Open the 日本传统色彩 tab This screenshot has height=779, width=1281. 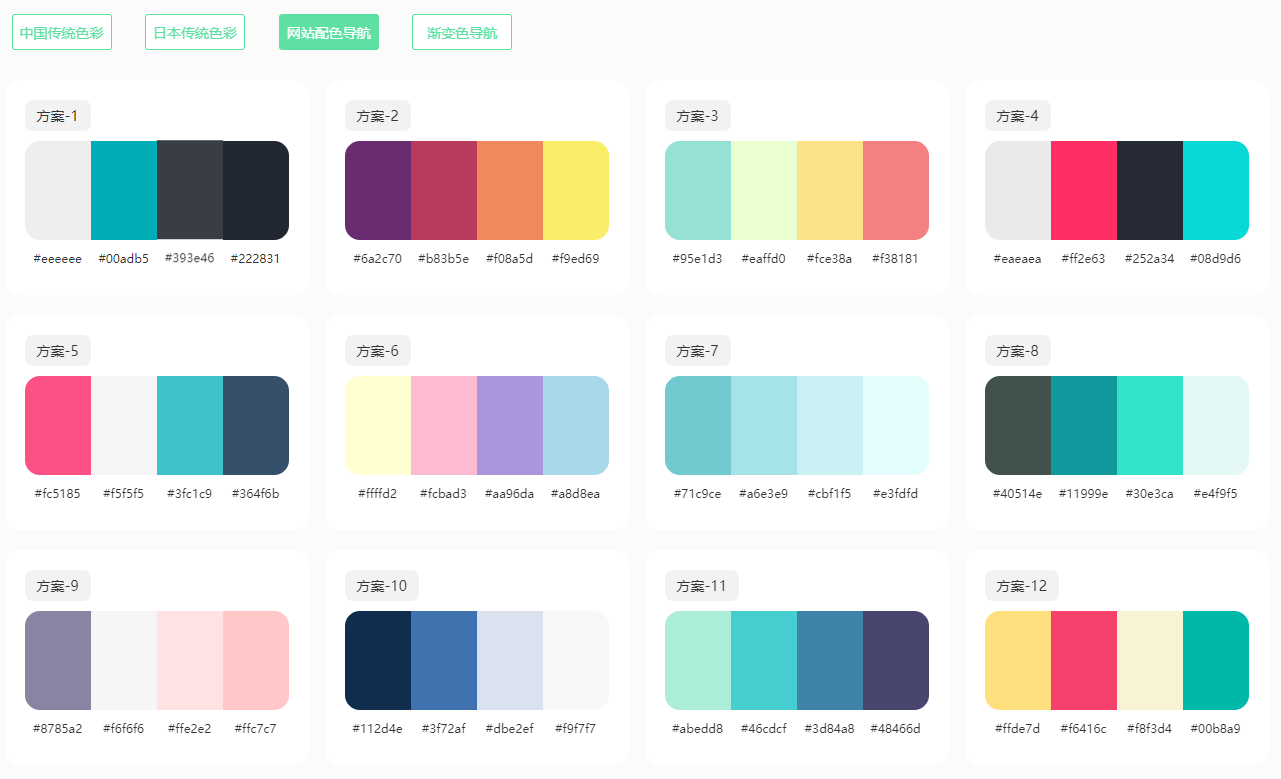(x=195, y=32)
